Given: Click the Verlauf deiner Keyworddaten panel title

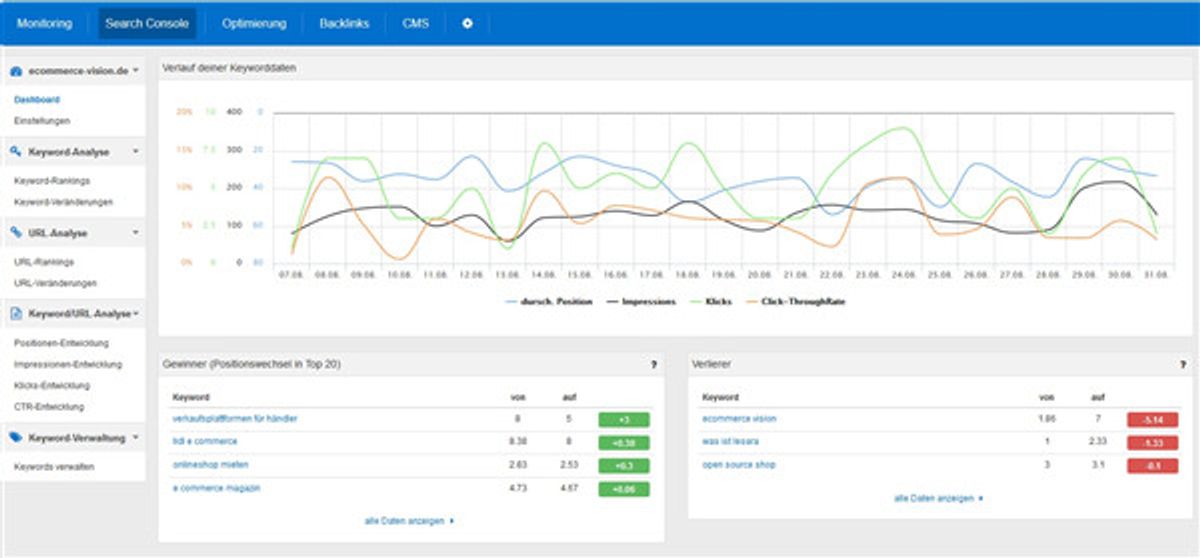Looking at the screenshot, I should tap(229, 68).
